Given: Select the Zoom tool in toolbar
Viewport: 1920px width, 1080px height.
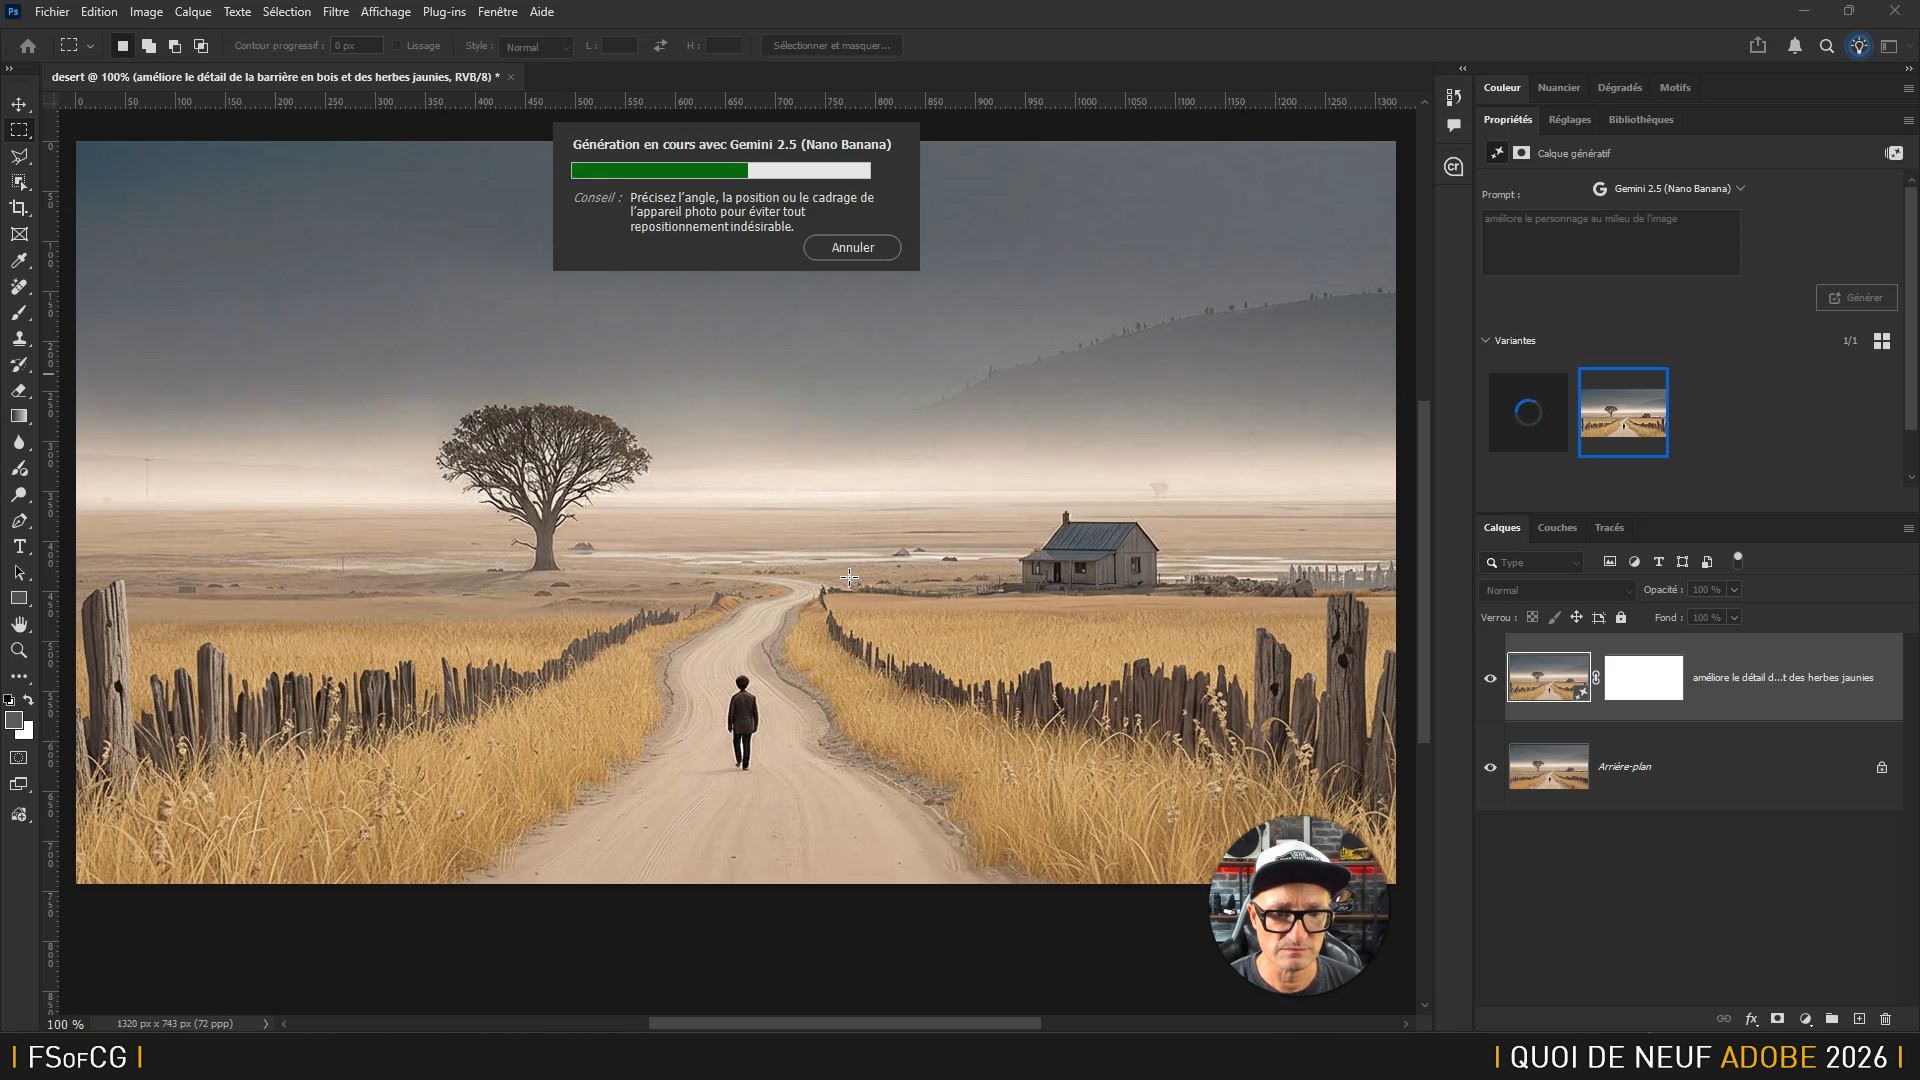Looking at the screenshot, I should [19, 651].
